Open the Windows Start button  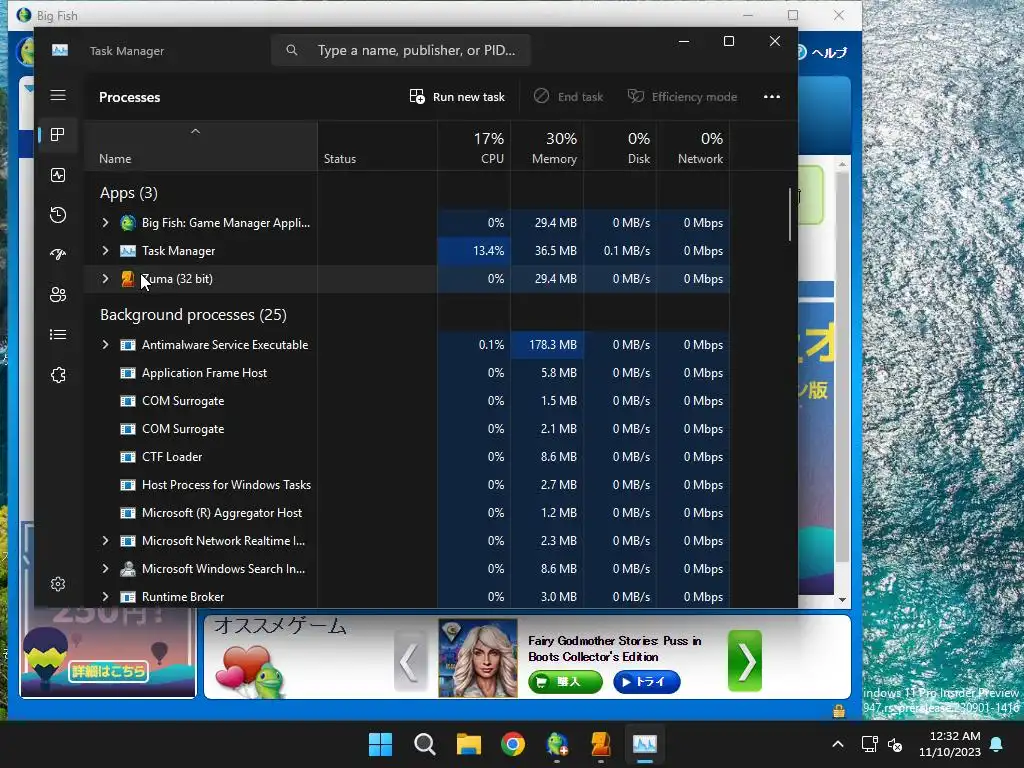tap(380, 744)
